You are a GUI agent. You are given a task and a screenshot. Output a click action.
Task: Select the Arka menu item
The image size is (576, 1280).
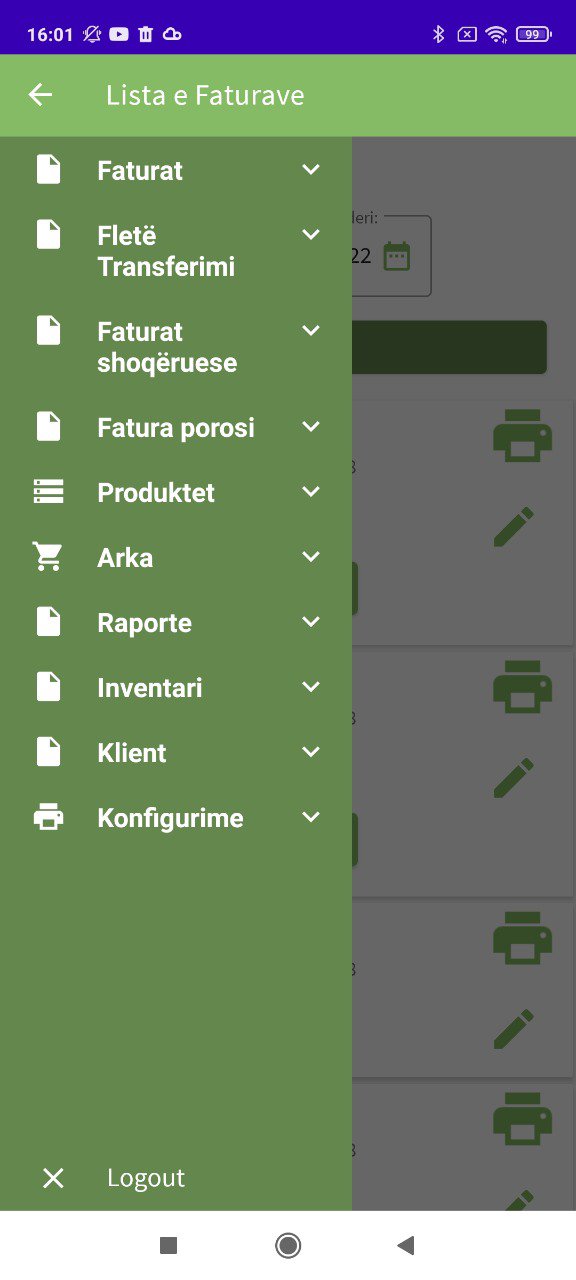[x=176, y=557]
